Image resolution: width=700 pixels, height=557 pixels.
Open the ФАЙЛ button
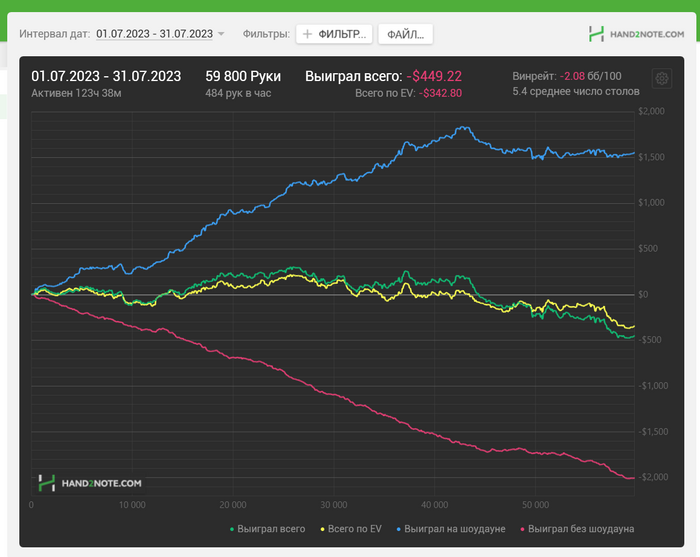coord(405,34)
